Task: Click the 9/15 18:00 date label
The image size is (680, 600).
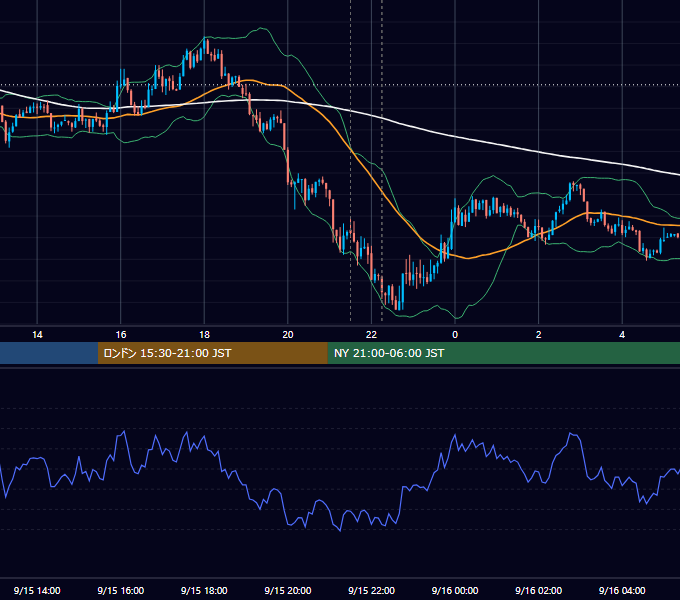Action: 204,590
